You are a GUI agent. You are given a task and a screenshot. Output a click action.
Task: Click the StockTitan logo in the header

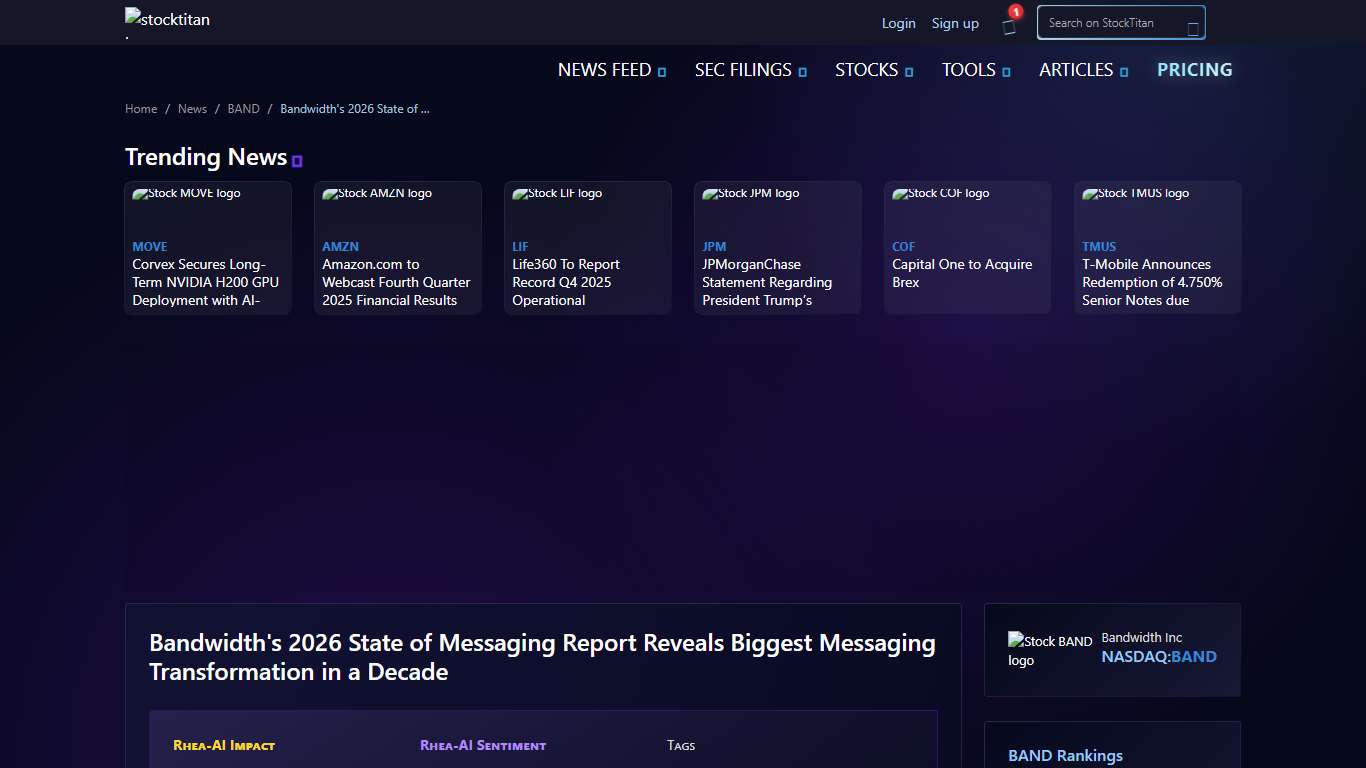pos(166,18)
